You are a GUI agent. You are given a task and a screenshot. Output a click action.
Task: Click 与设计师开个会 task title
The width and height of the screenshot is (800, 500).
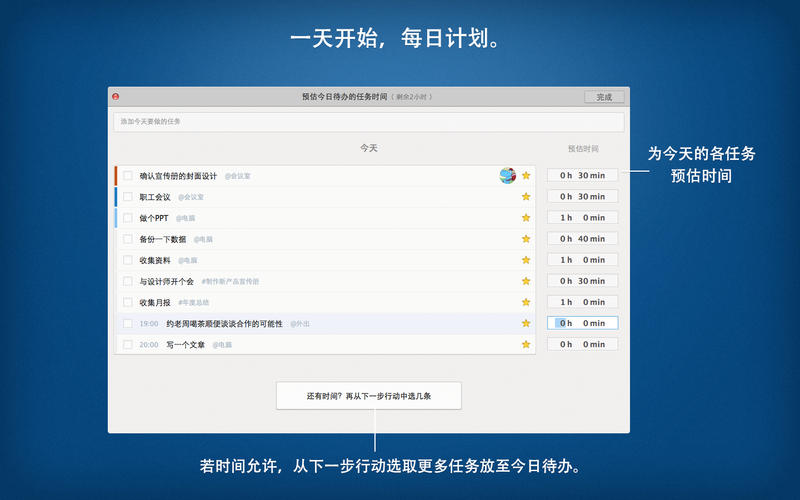(167, 282)
